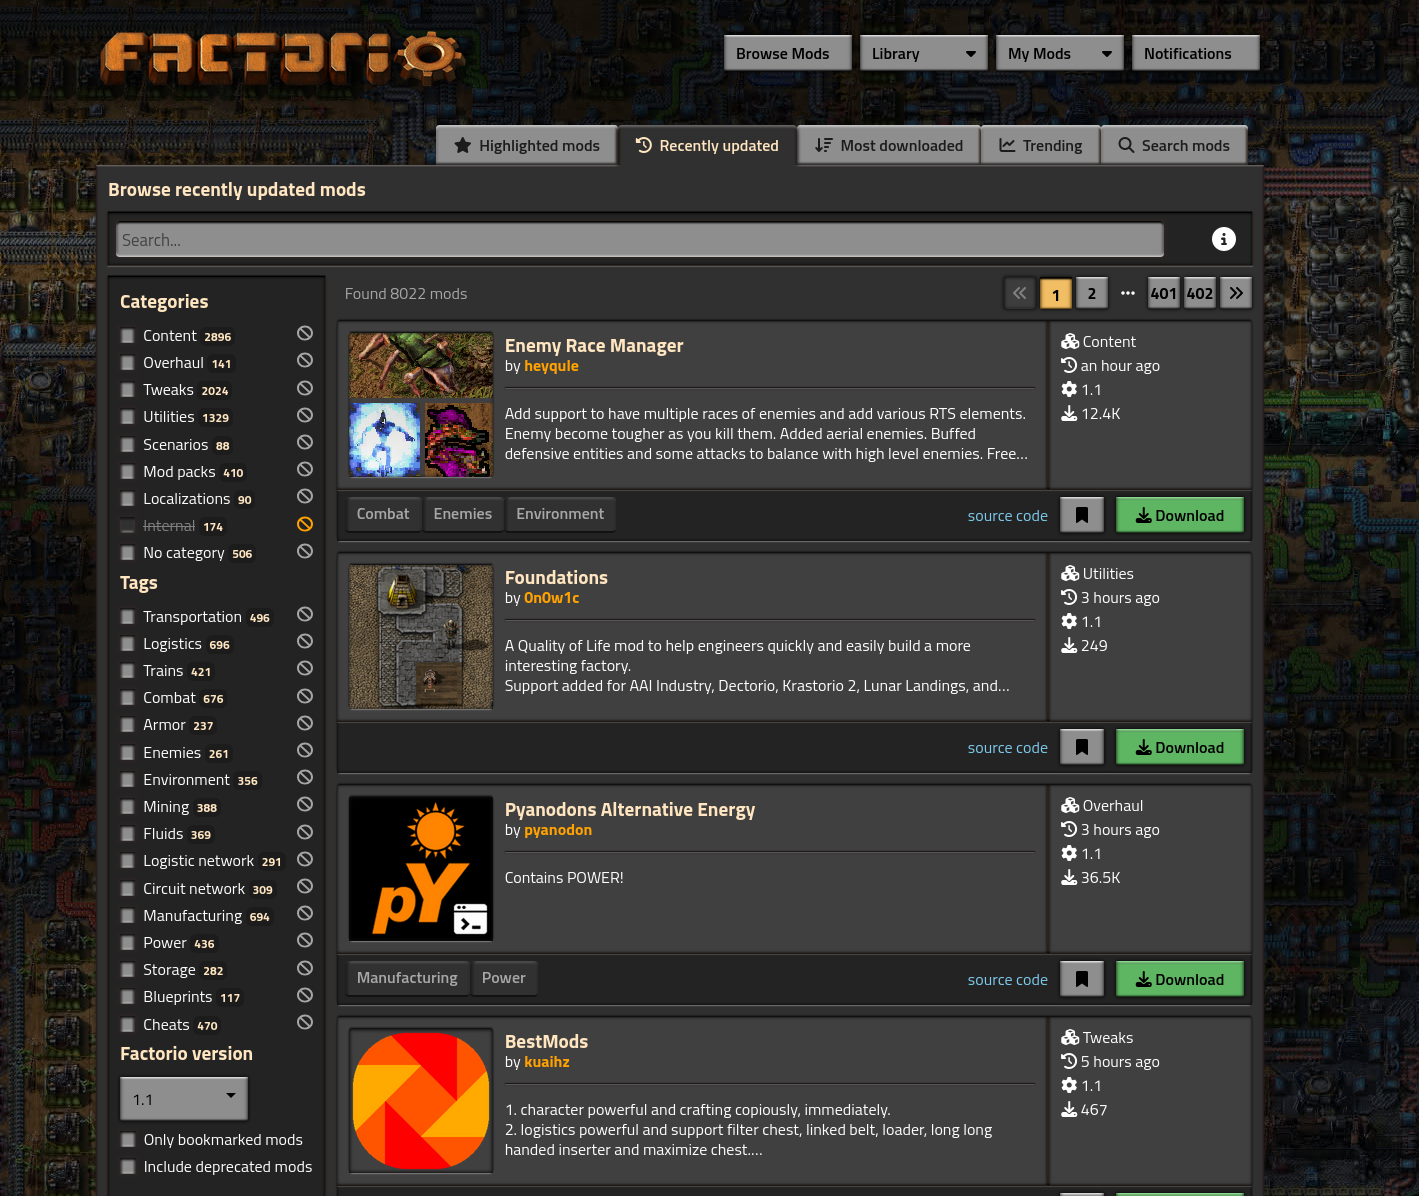Exclude Localizations category with ban icon

[305, 496]
